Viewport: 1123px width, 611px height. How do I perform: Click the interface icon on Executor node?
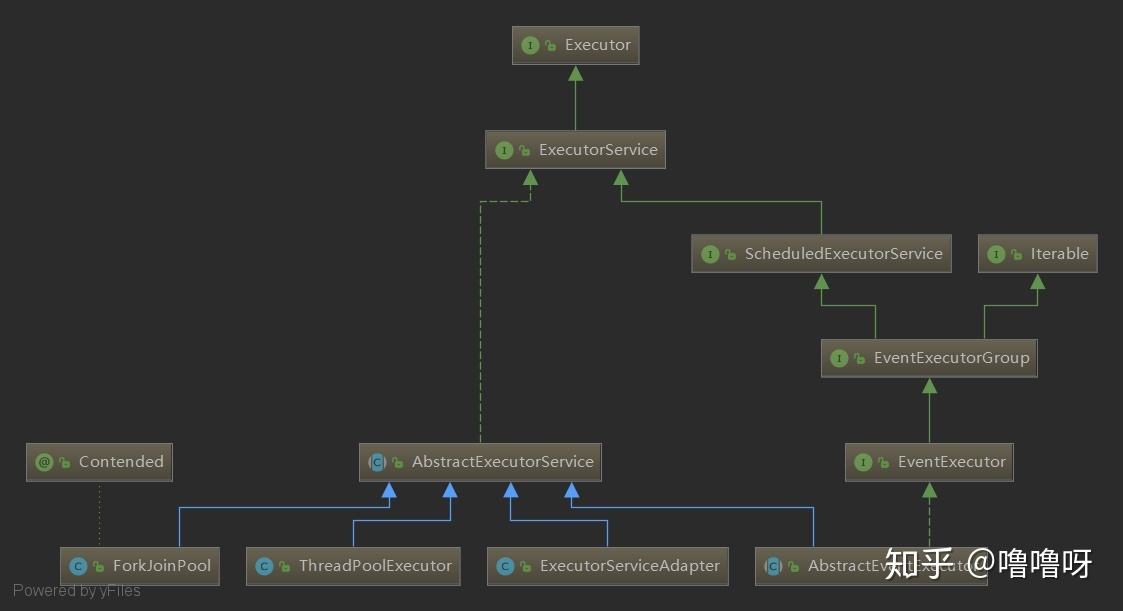pyautogui.click(x=530, y=45)
